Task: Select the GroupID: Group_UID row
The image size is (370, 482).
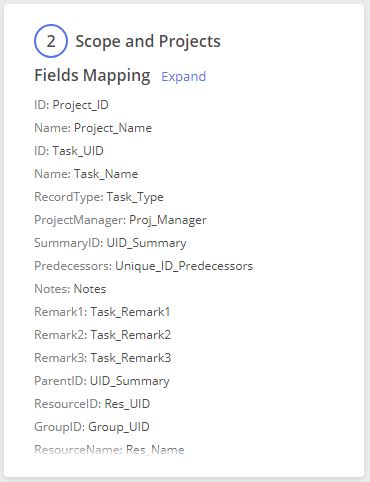Action: (92, 427)
